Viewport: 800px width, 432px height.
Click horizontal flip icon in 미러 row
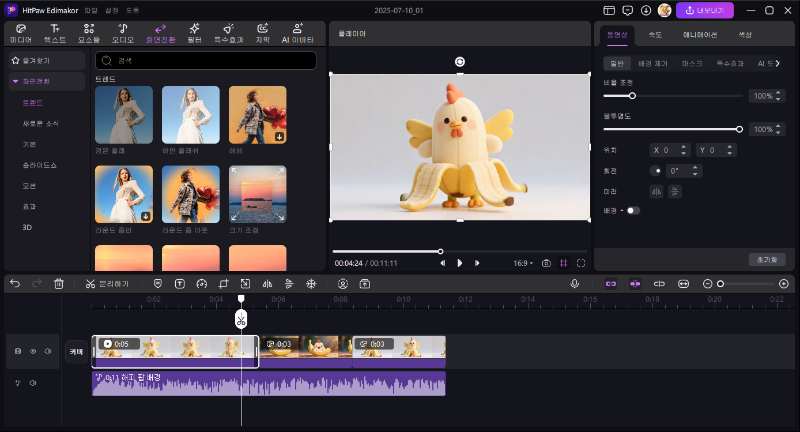pos(656,191)
